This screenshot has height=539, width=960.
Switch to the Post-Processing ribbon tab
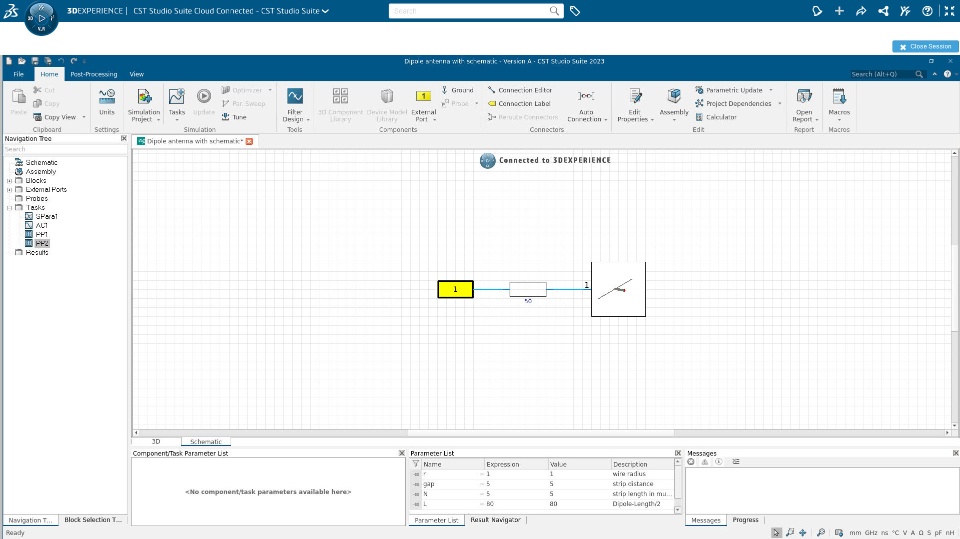(x=93, y=74)
